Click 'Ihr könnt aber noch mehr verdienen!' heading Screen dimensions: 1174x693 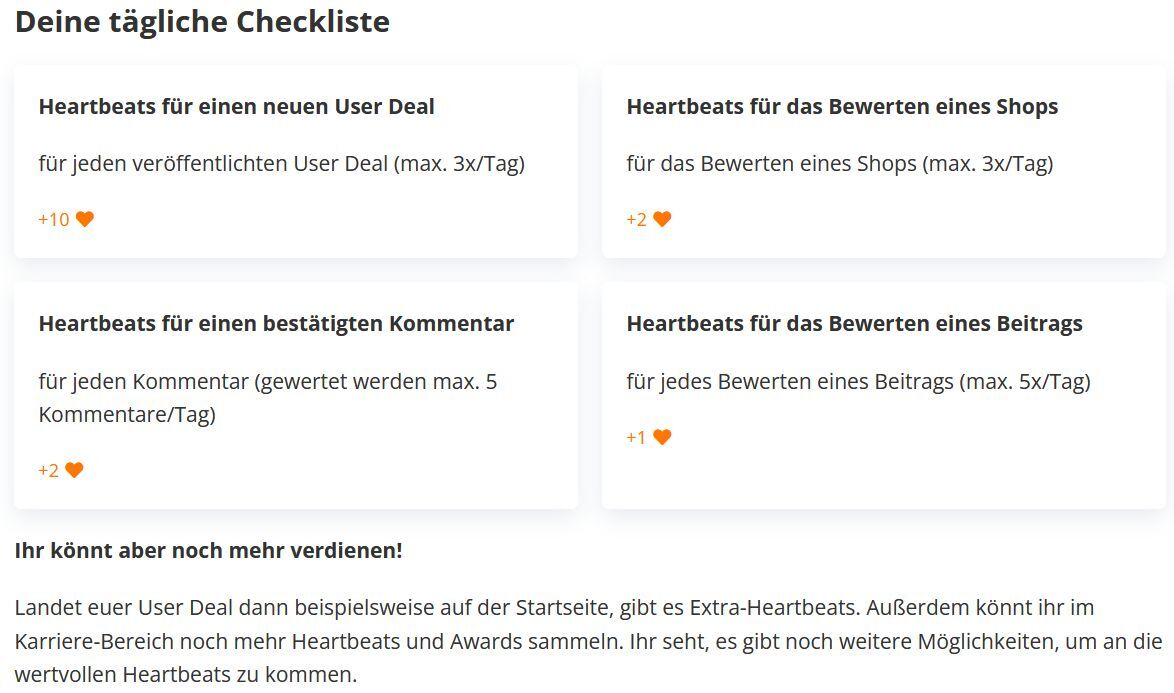click(209, 551)
